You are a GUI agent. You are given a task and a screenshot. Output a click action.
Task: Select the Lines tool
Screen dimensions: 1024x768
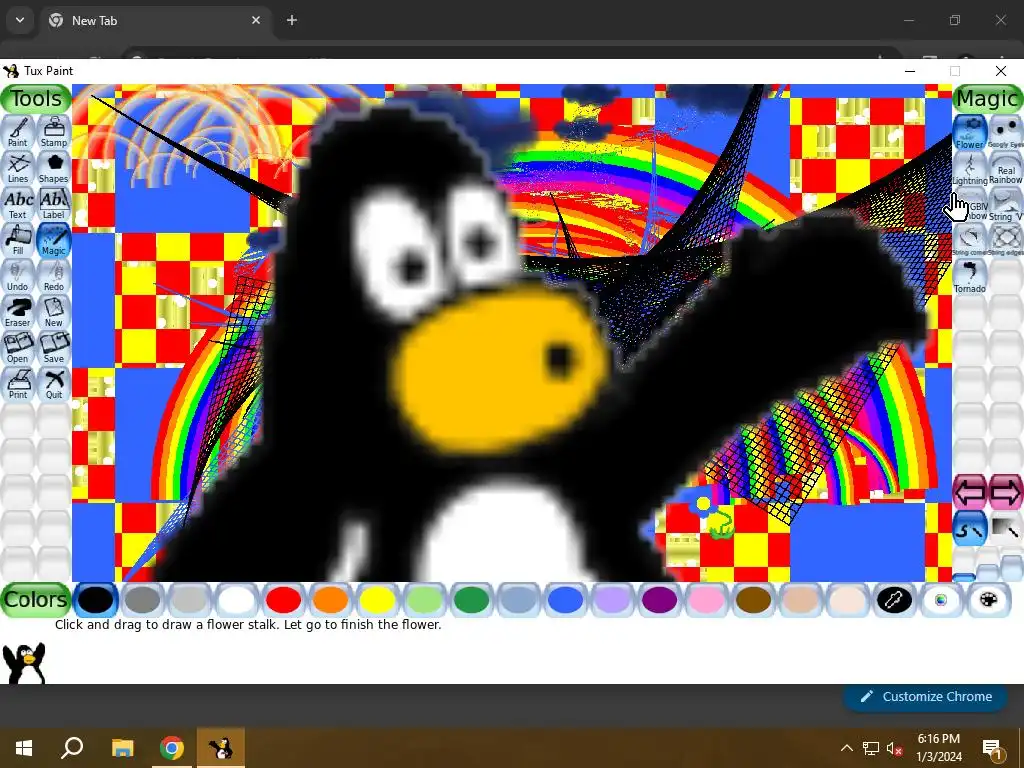(x=18, y=168)
